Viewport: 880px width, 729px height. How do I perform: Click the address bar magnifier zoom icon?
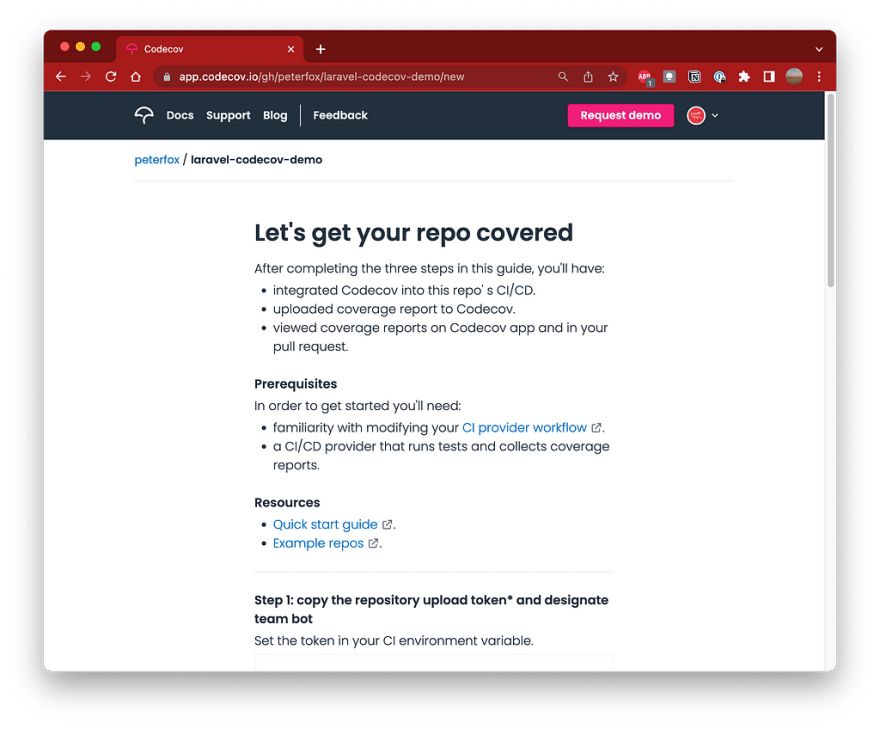(563, 77)
